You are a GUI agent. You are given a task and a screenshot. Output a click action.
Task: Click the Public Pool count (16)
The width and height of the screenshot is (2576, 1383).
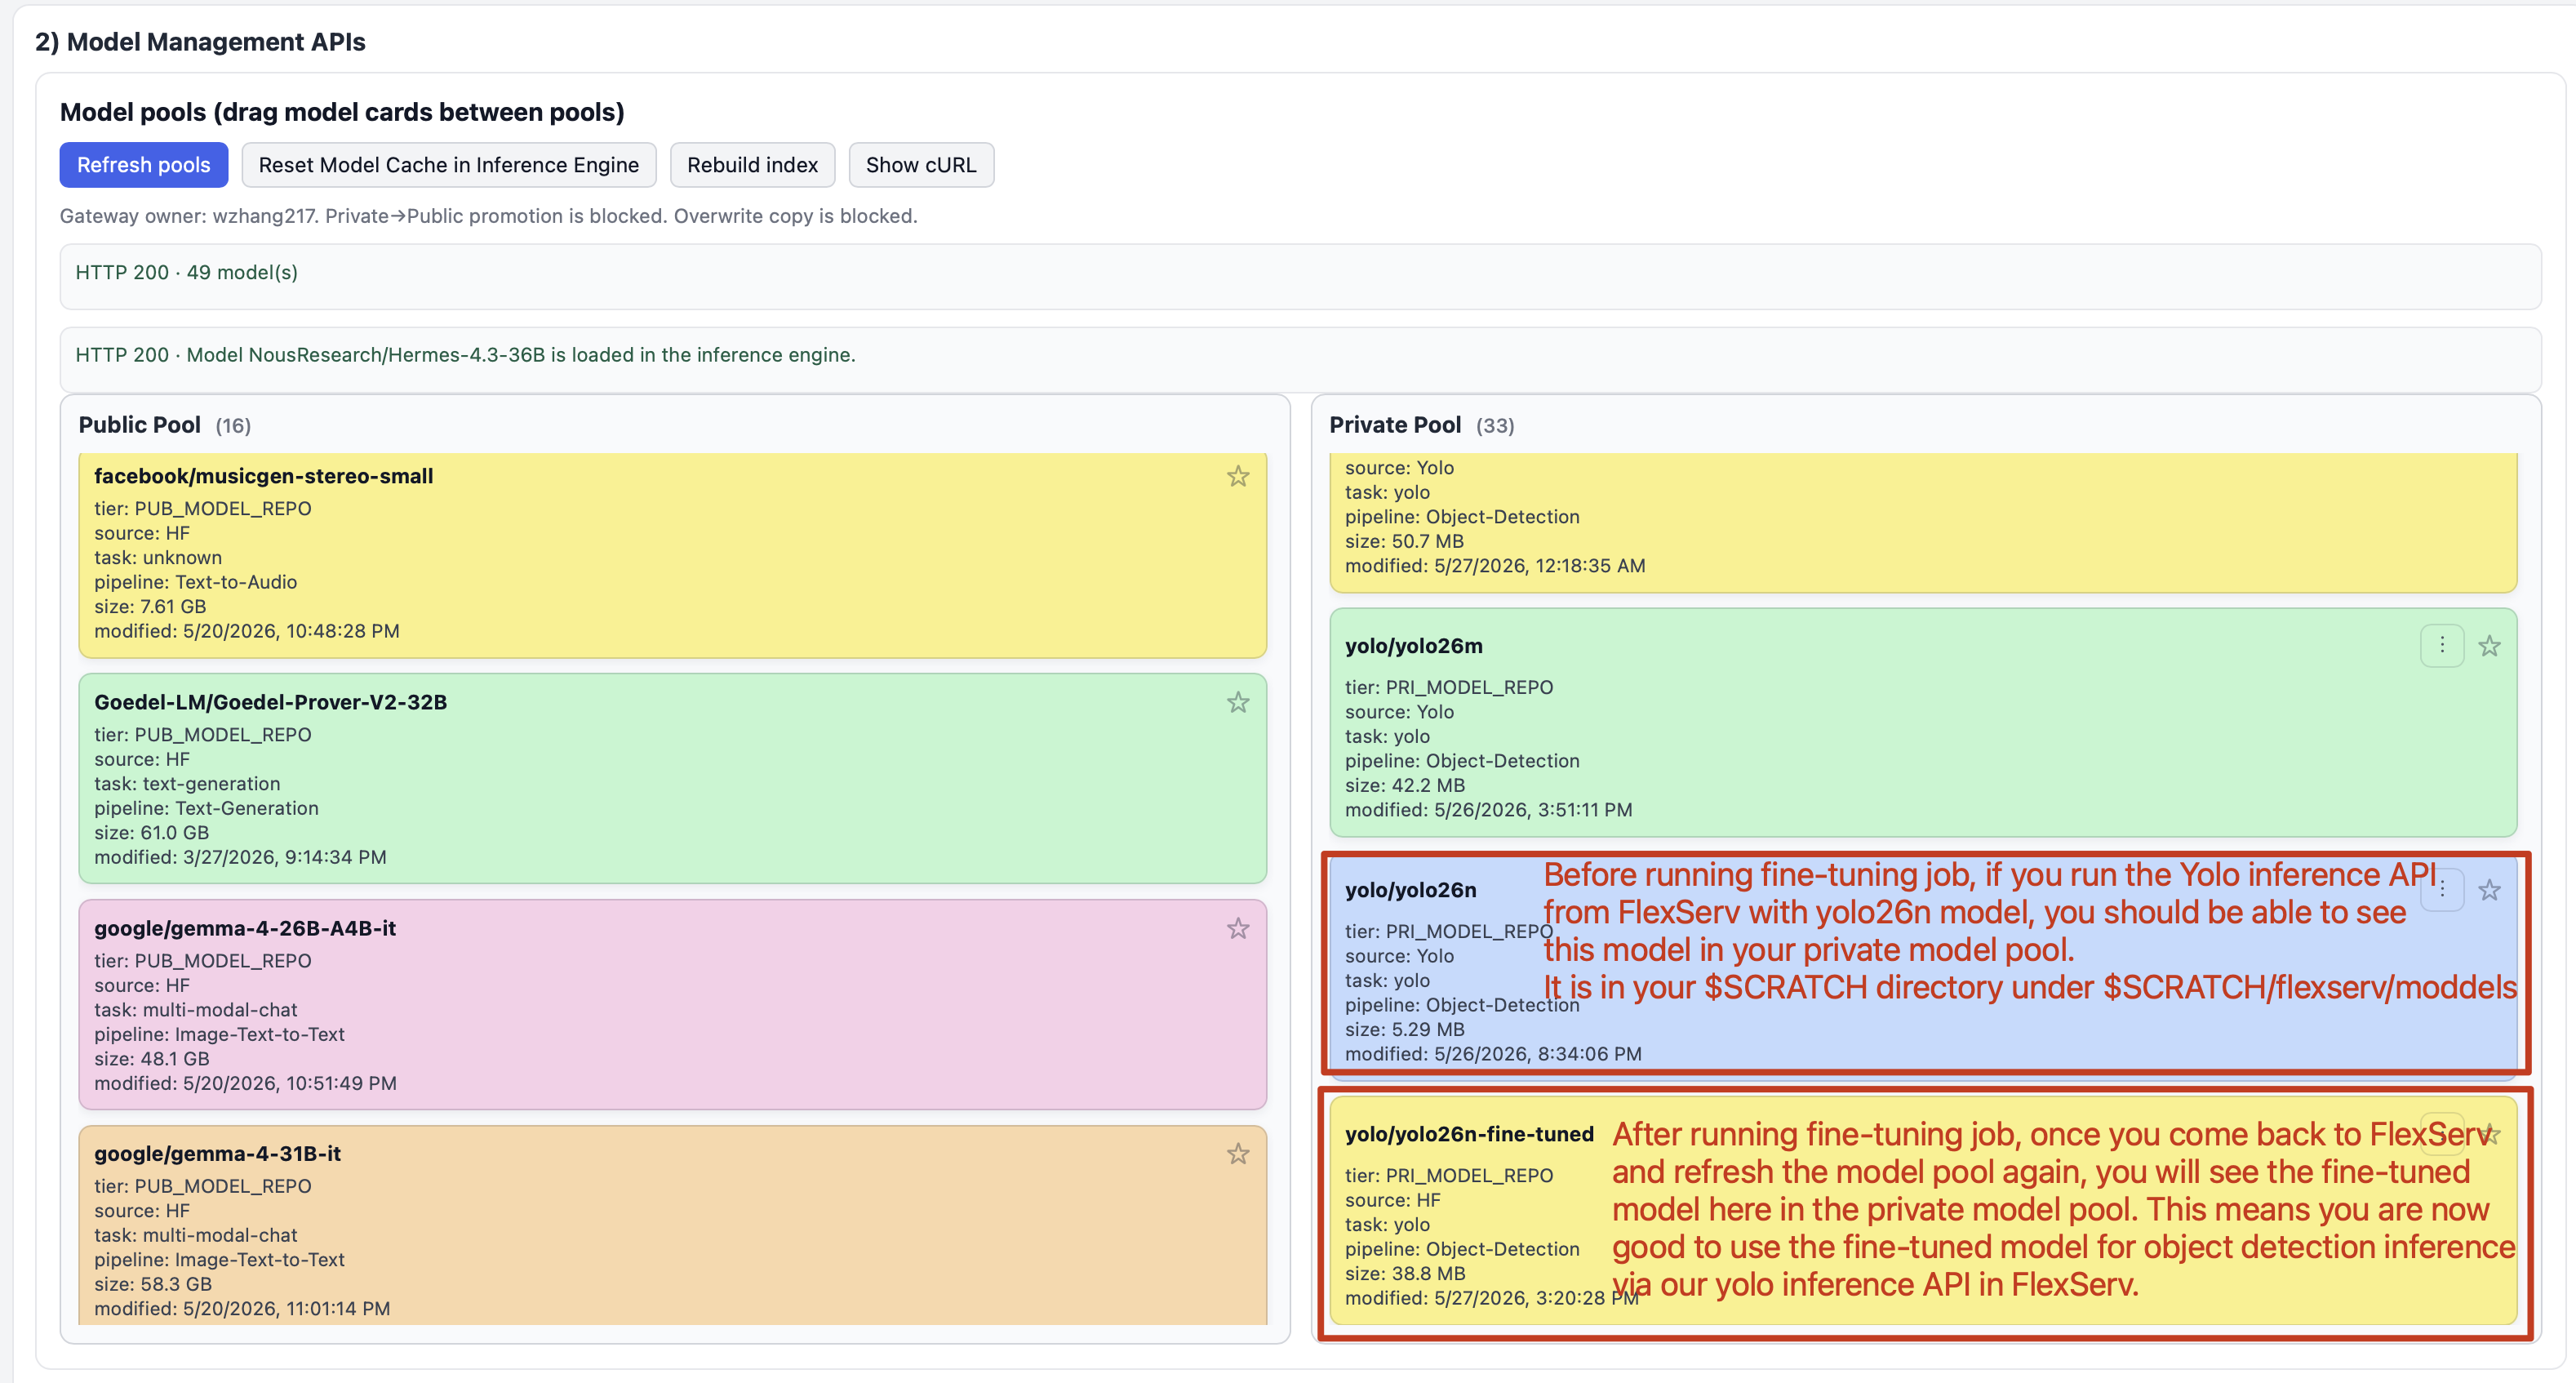233,426
